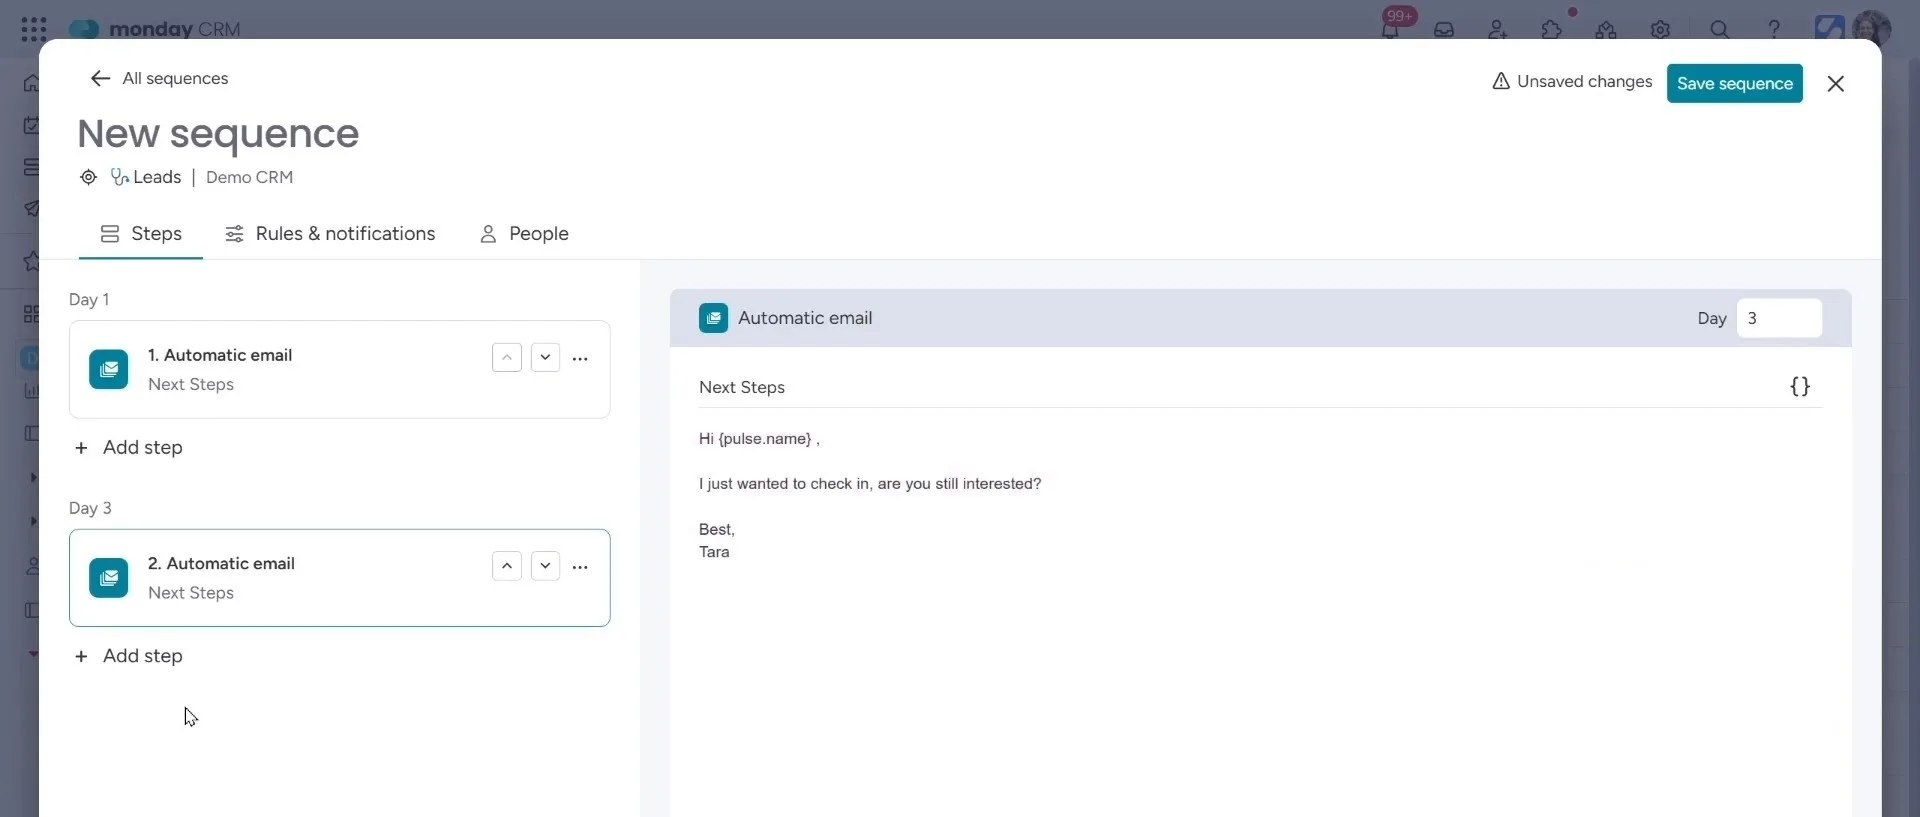Viewport: 1920px width, 817px height.
Task: Click the invite members icon
Action: click(x=1497, y=30)
